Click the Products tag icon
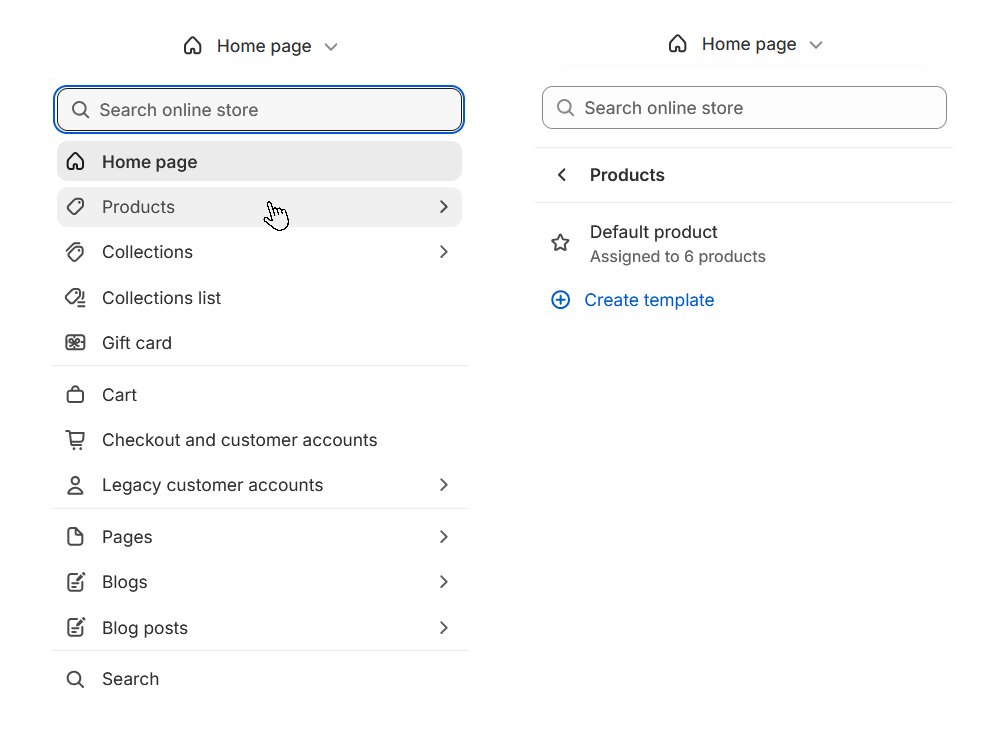998x733 pixels. tap(75, 207)
